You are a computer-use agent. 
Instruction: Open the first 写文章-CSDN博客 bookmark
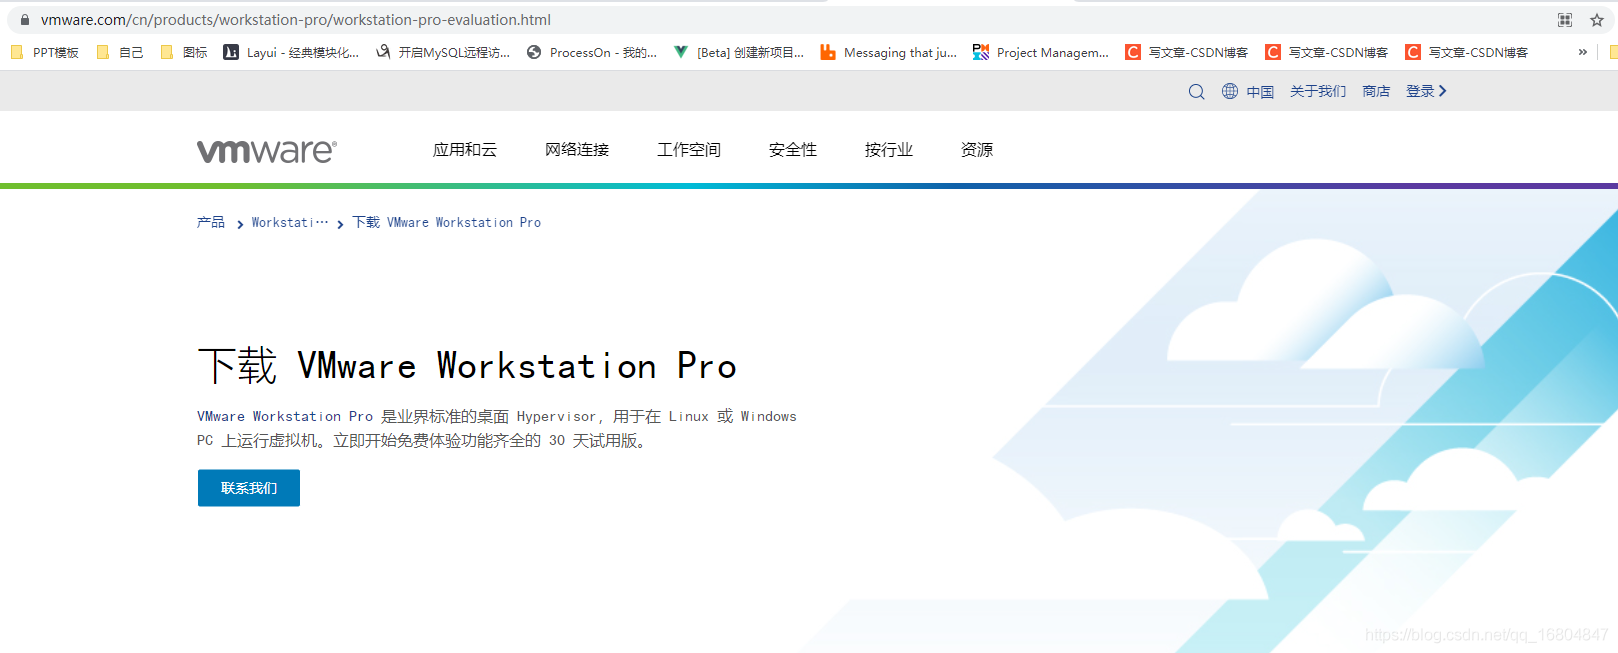pyautogui.click(x=1187, y=53)
